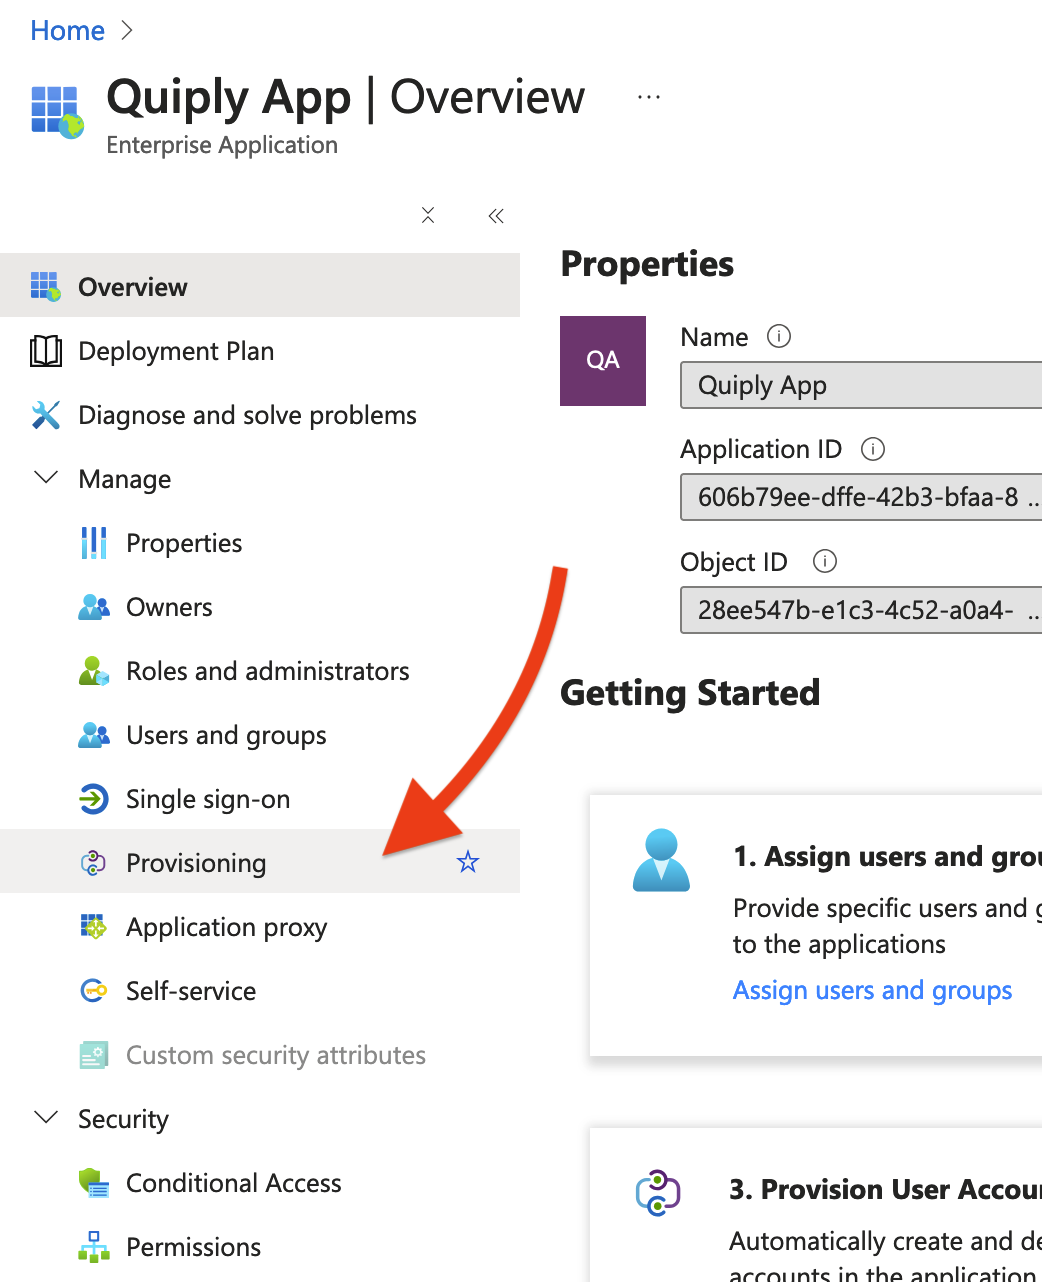Click the Deployment Plan book icon
The height and width of the screenshot is (1282, 1042).
pyautogui.click(x=46, y=351)
